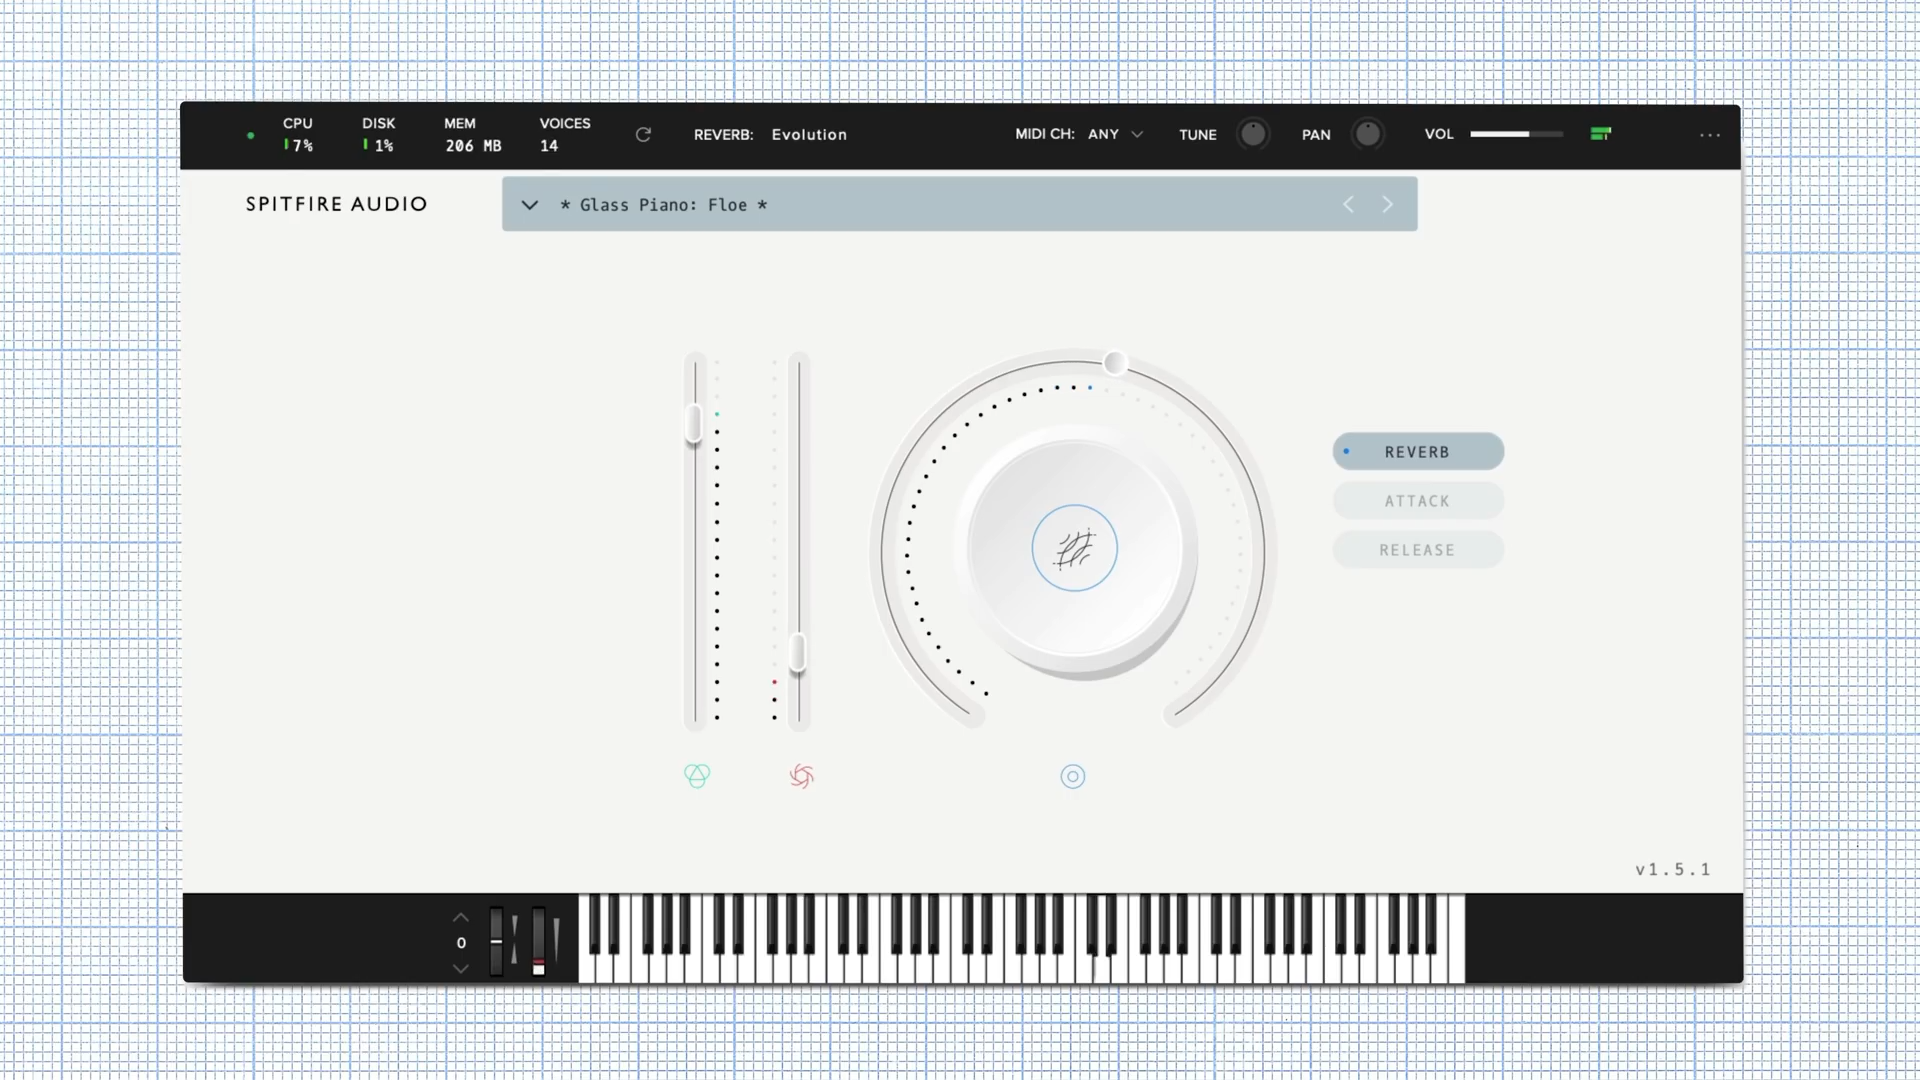This screenshot has height=1080, width=1920.
Task: Click the green level meter icon
Action: 1601,134
